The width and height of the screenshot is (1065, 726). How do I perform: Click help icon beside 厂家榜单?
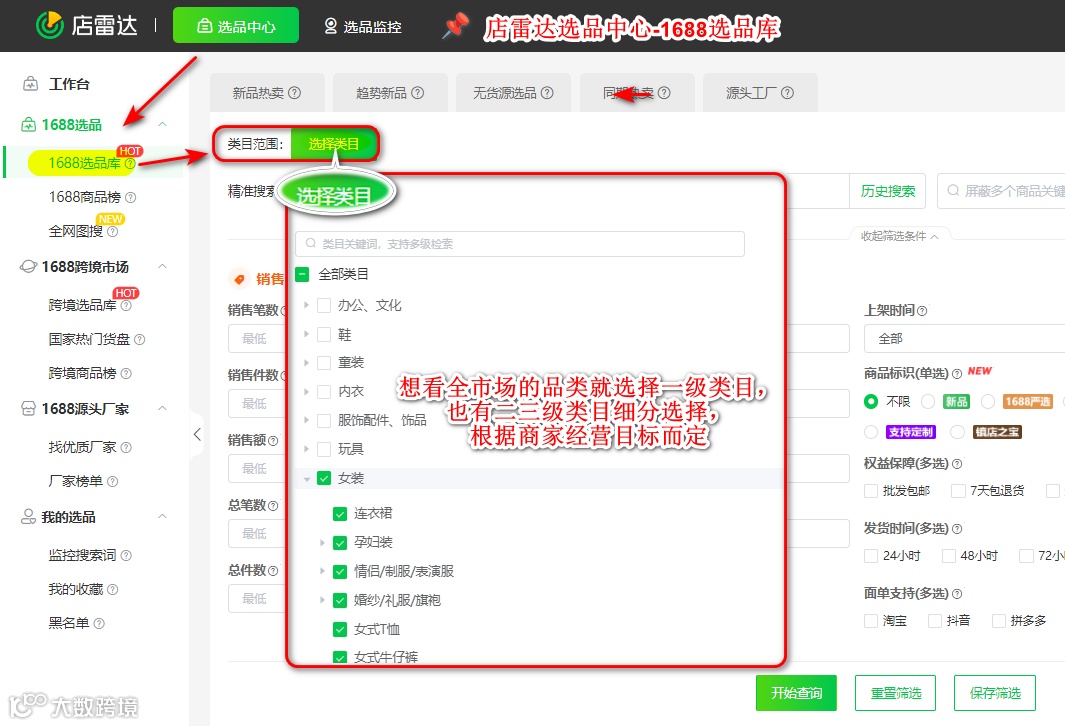[x=113, y=482]
